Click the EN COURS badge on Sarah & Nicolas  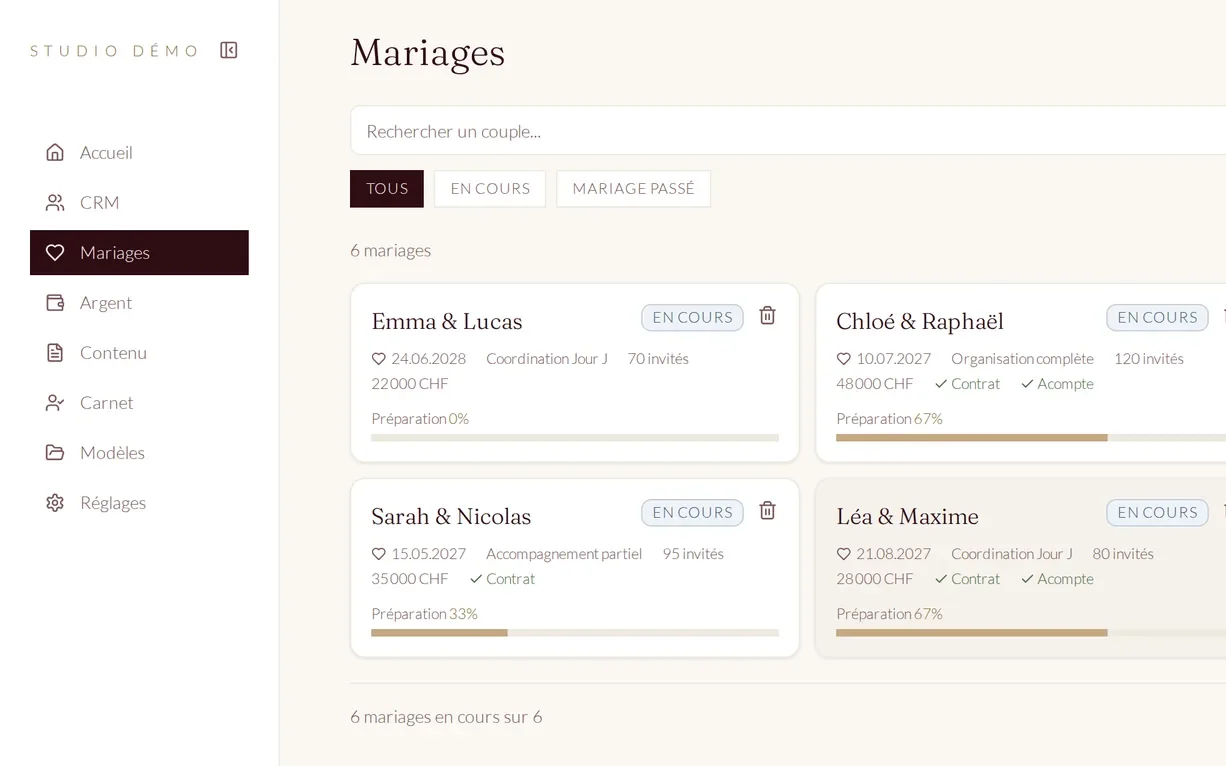click(692, 512)
